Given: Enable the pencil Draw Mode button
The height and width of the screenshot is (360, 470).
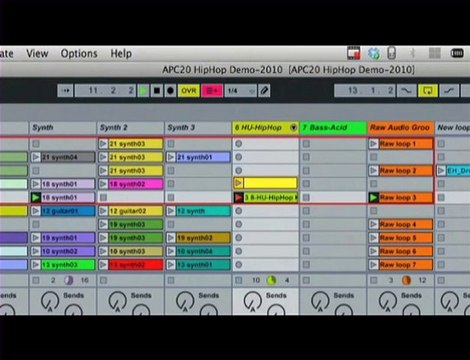Looking at the screenshot, I should [264, 91].
